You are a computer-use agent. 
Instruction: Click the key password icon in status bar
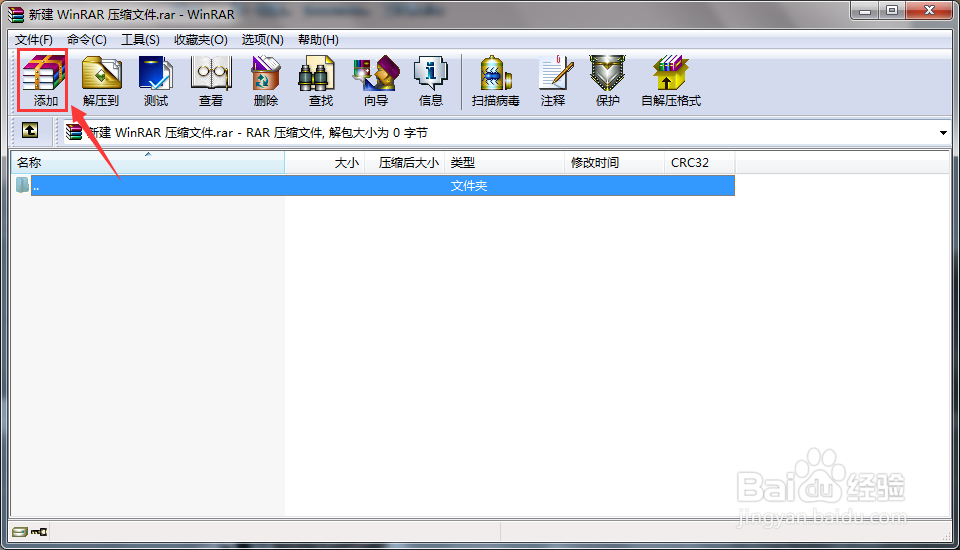pyautogui.click(x=39, y=532)
